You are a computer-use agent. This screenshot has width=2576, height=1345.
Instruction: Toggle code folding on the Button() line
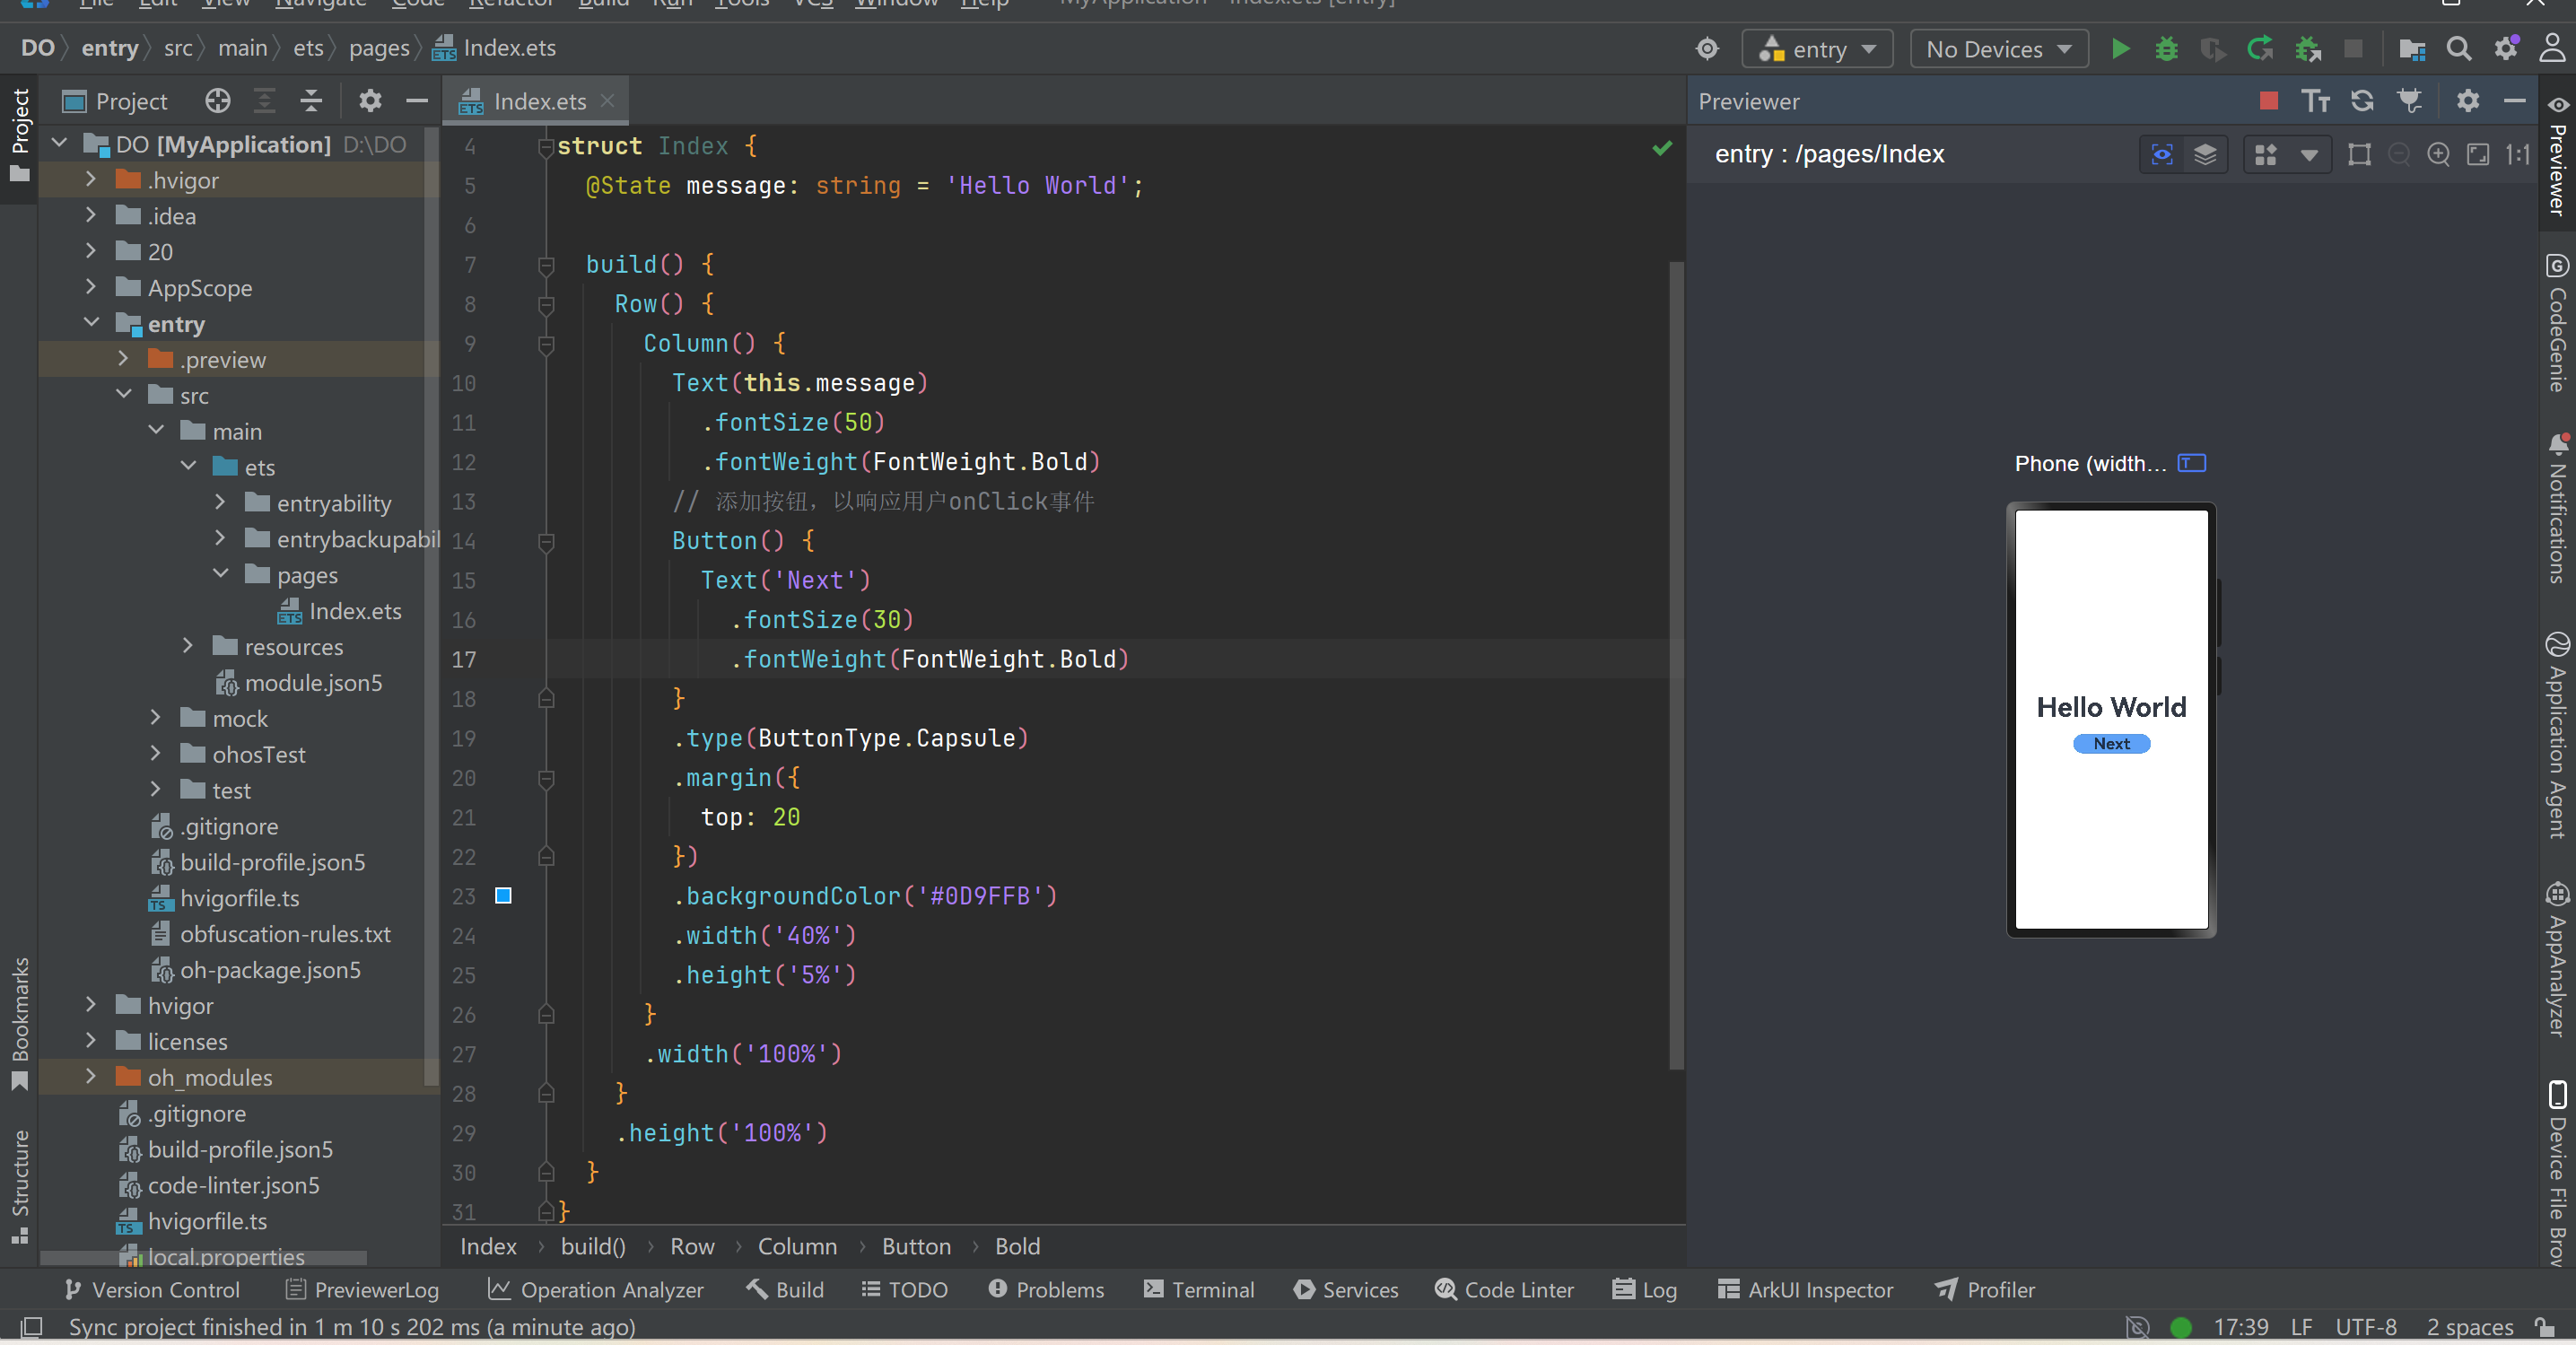(x=546, y=542)
